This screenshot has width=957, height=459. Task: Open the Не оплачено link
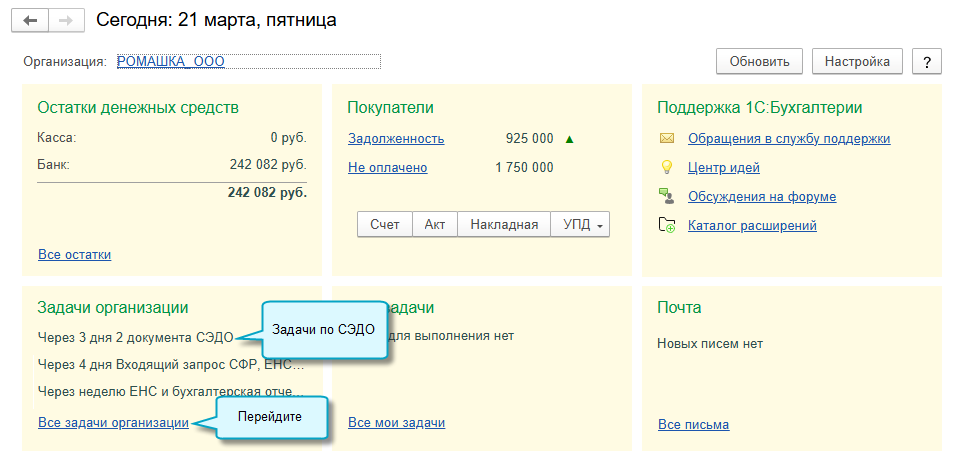pos(387,168)
